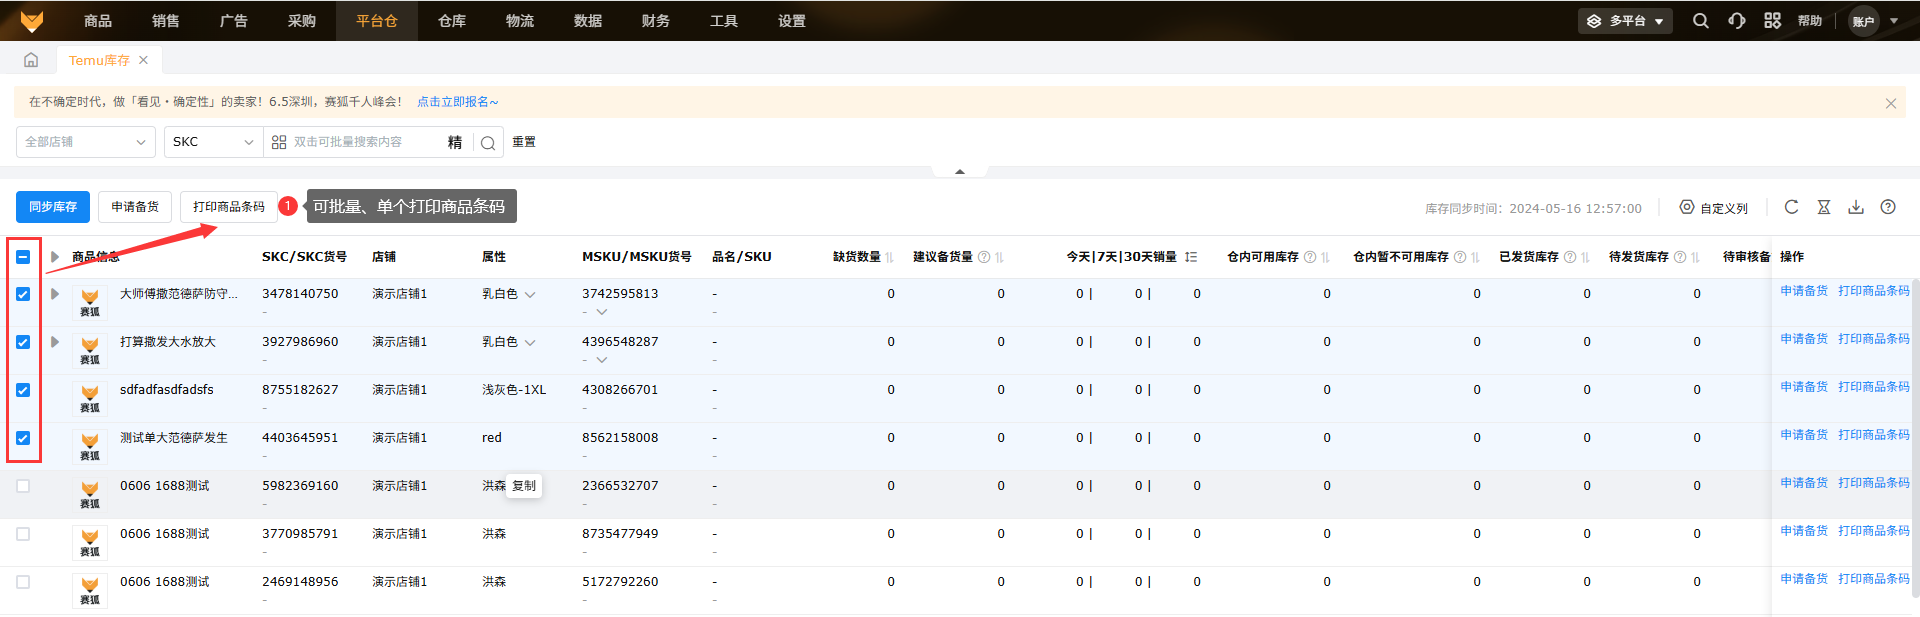Open the global search magnifier icon

click(1700, 21)
